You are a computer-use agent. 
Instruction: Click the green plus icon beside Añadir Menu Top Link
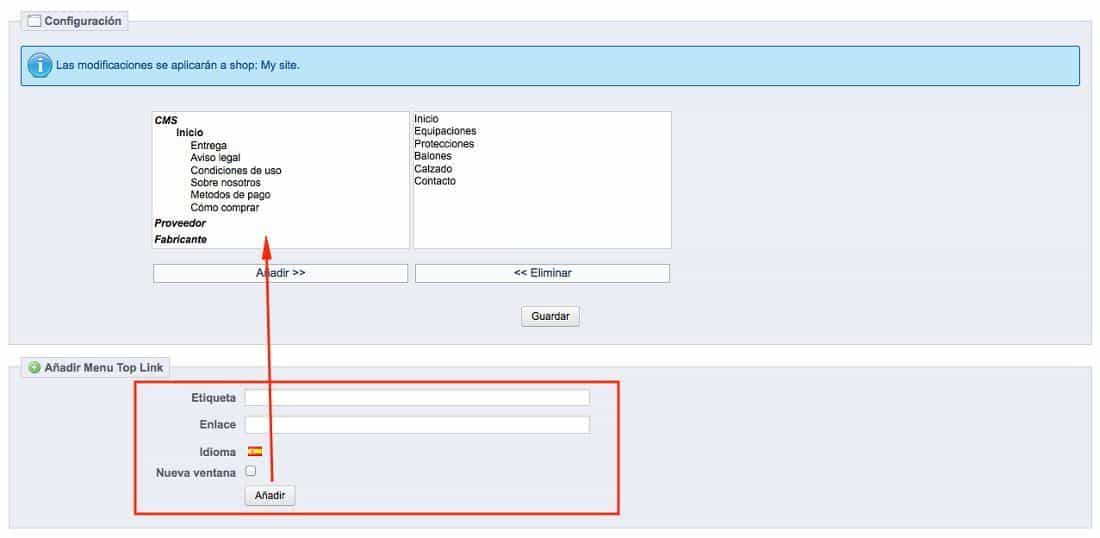pyautogui.click(x=34, y=368)
